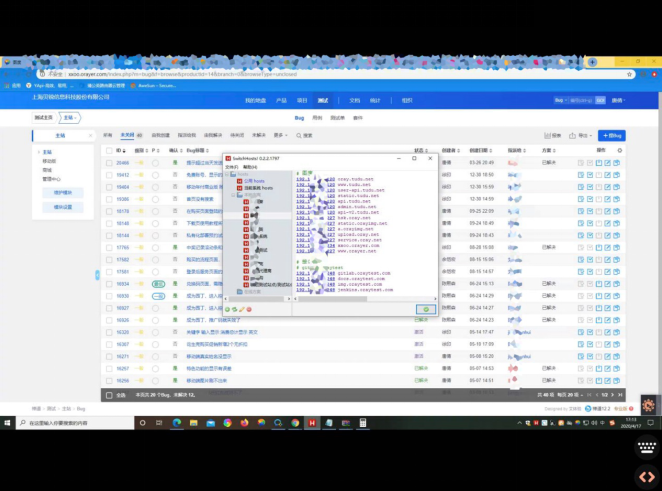Tick the 全选 checkbox in the footer bar

pyautogui.click(x=109, y=396)
